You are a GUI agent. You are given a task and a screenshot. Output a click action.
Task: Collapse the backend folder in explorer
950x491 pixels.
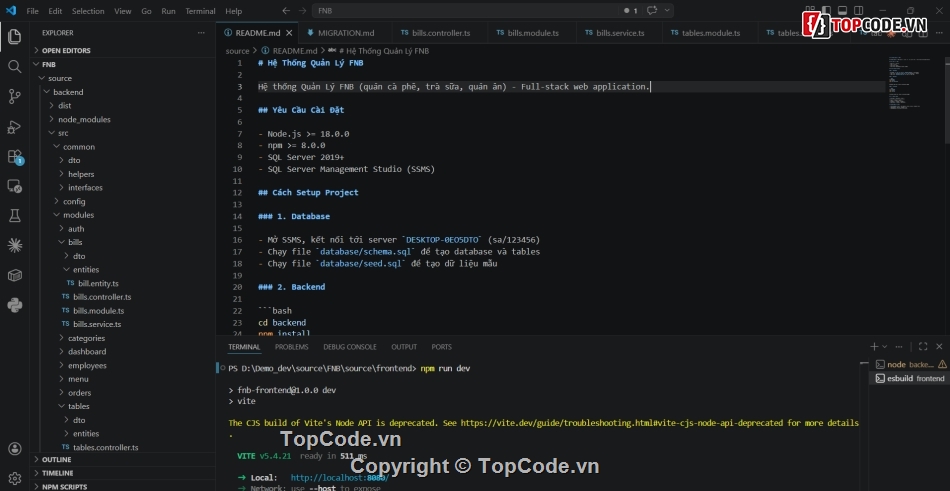[x=68, y=92]
